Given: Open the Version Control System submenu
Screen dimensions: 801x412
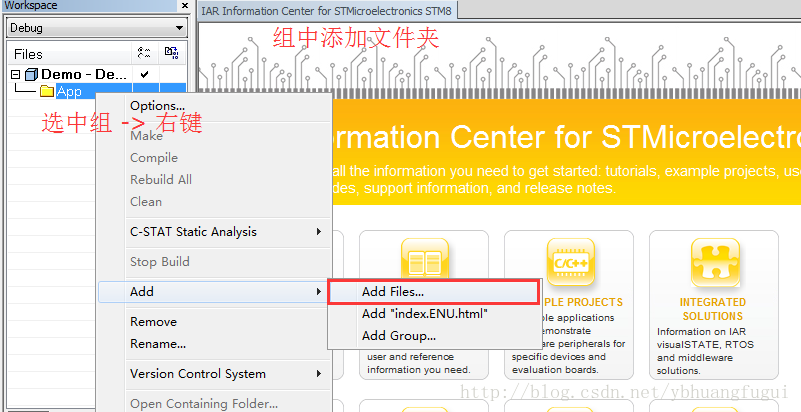Looking at the screenshot, I should pos(214,374).
